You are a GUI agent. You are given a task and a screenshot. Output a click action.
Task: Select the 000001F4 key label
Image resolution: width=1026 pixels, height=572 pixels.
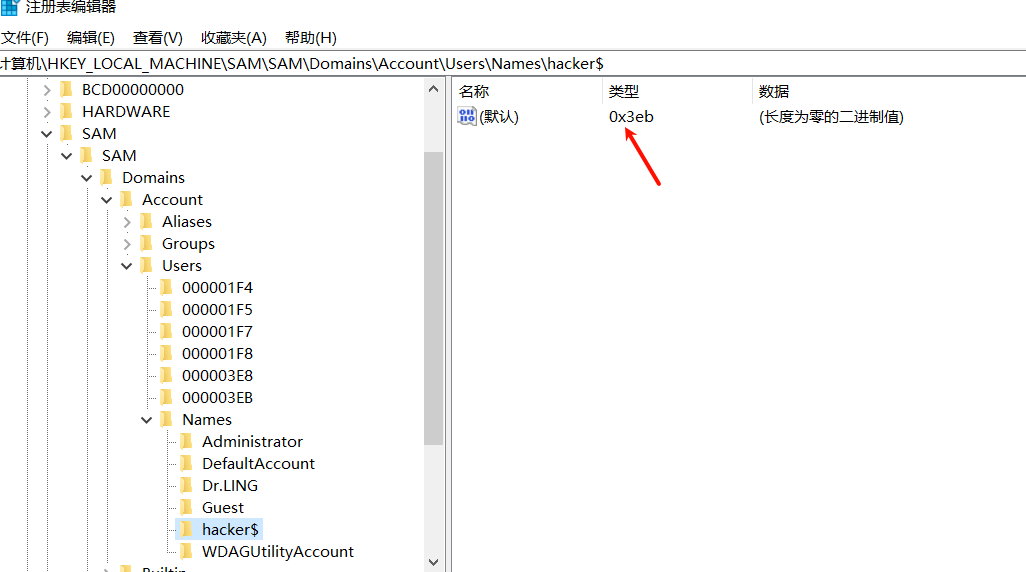click(x=217, y=287)
